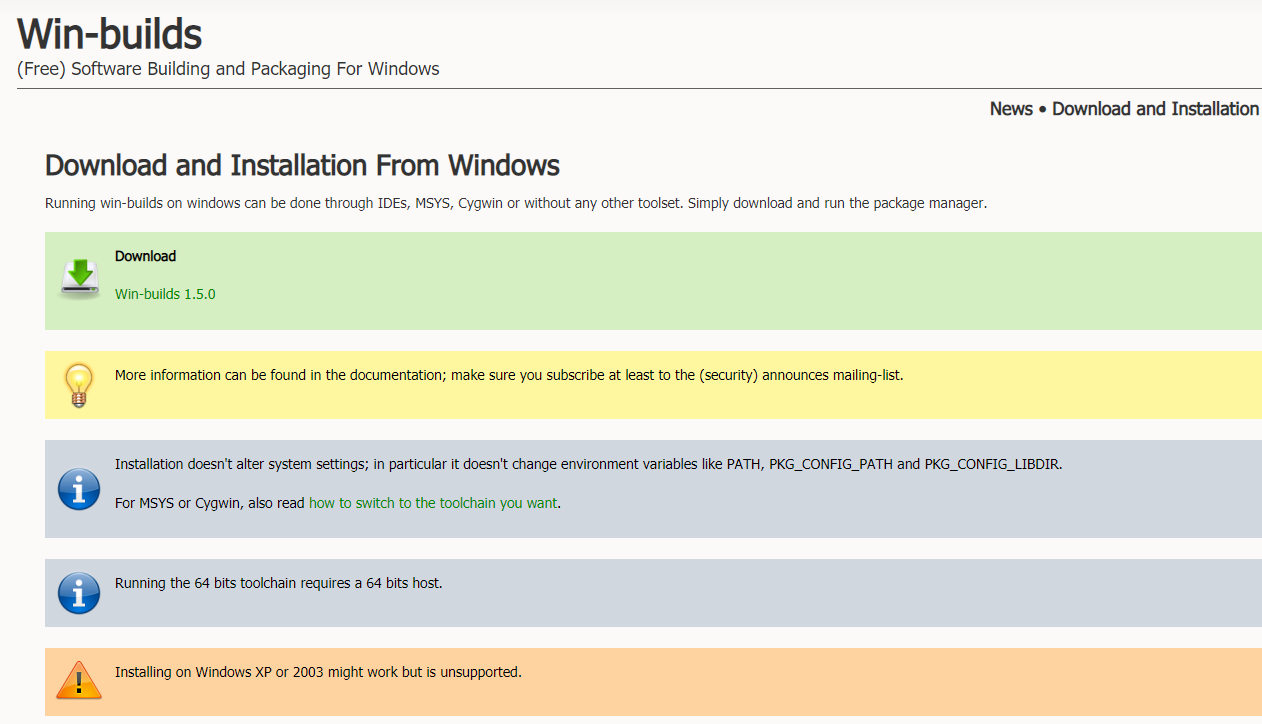Click info icon beside 64 bits toolchain note
The width and height of the screenshot is (1262, 724).
click(x=79, y=593)
